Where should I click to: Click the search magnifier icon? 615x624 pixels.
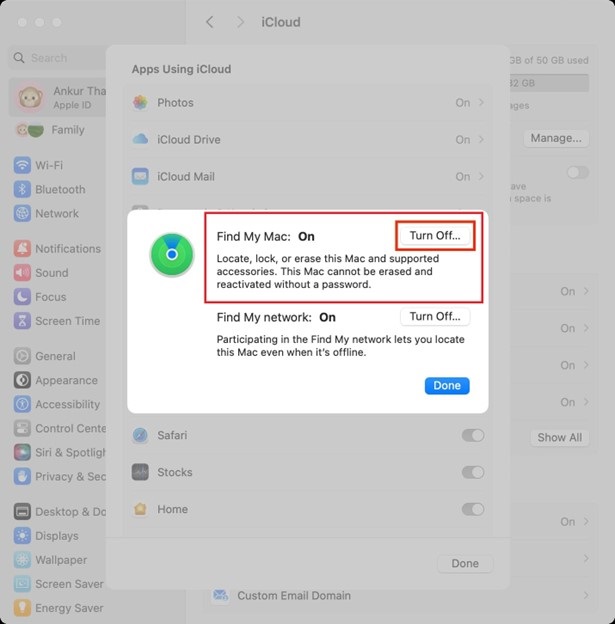click(19, 58)
